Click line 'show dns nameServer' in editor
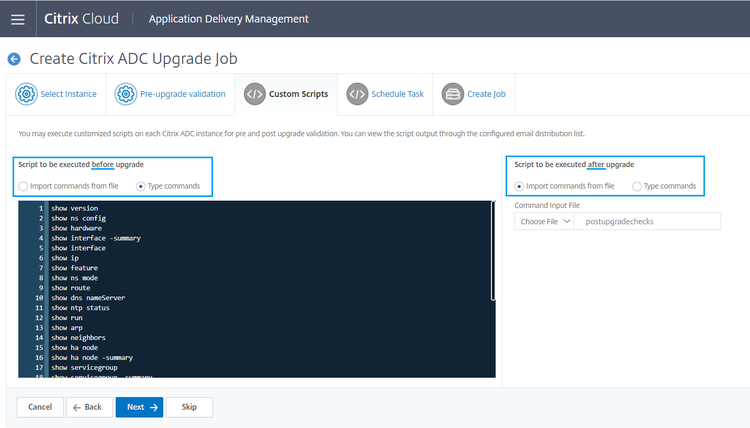 coord(88,298)
